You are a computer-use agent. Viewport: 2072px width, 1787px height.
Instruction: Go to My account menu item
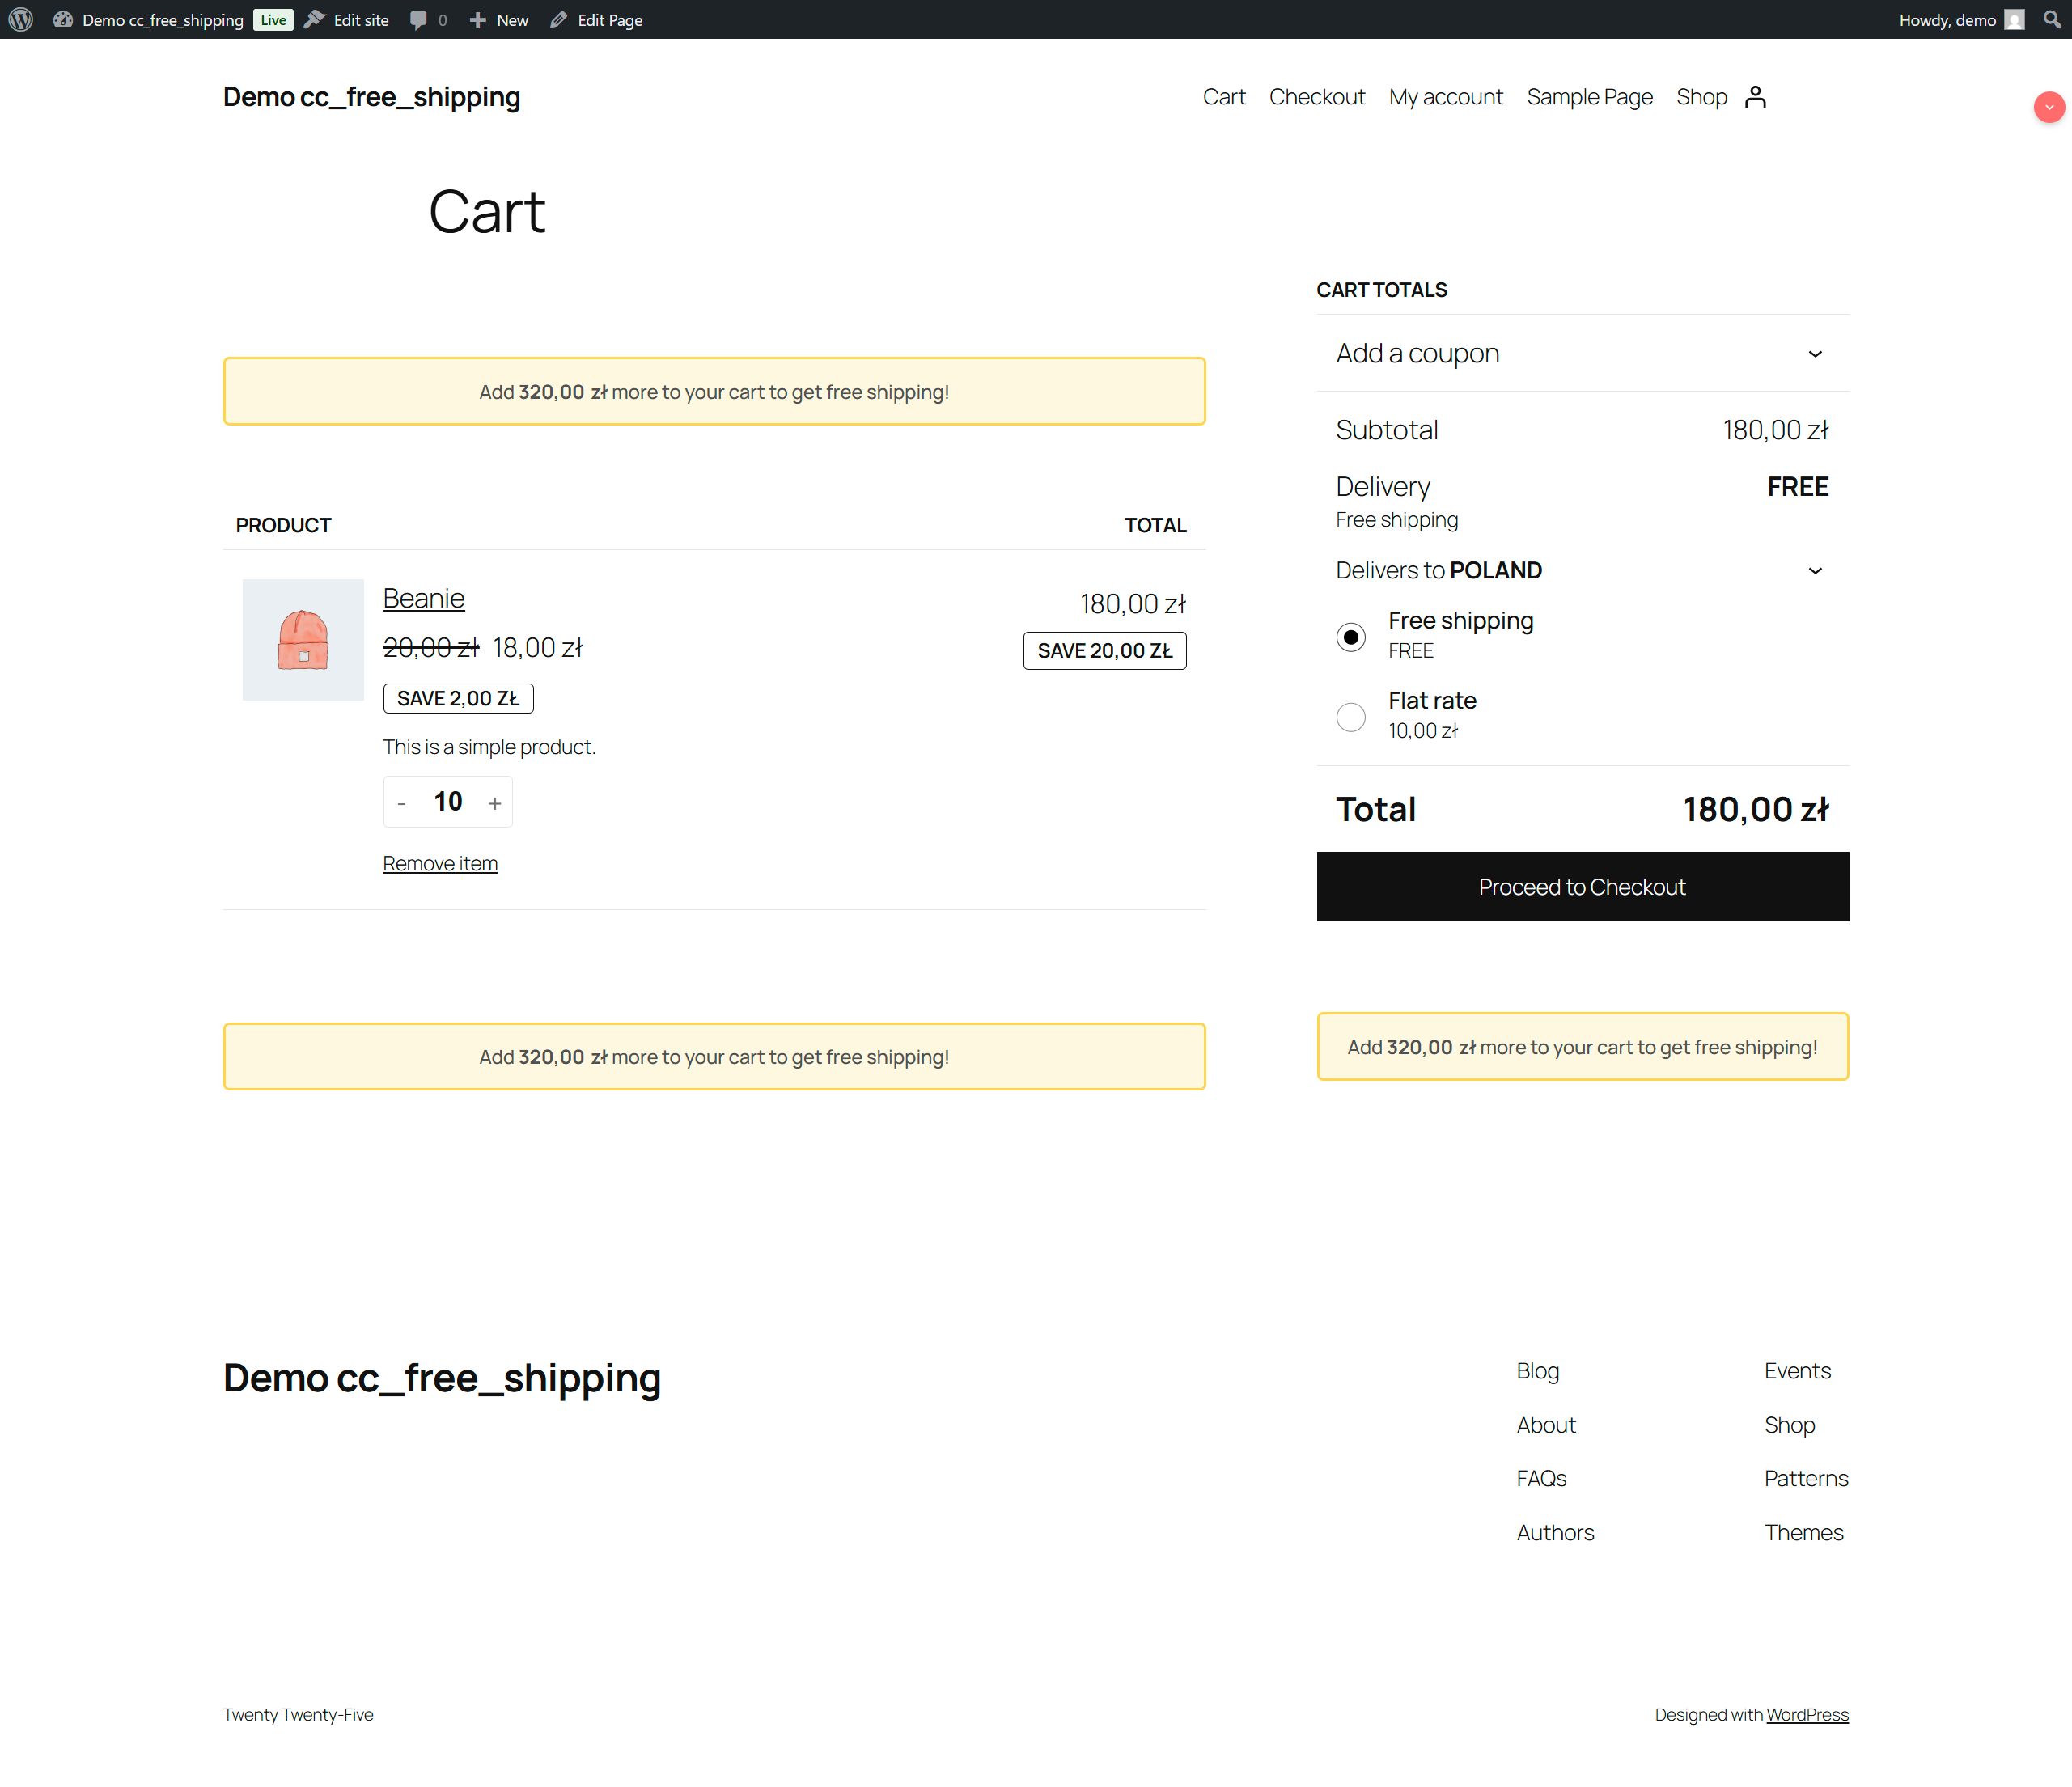pyautogui.click(x=1445, y=97)
